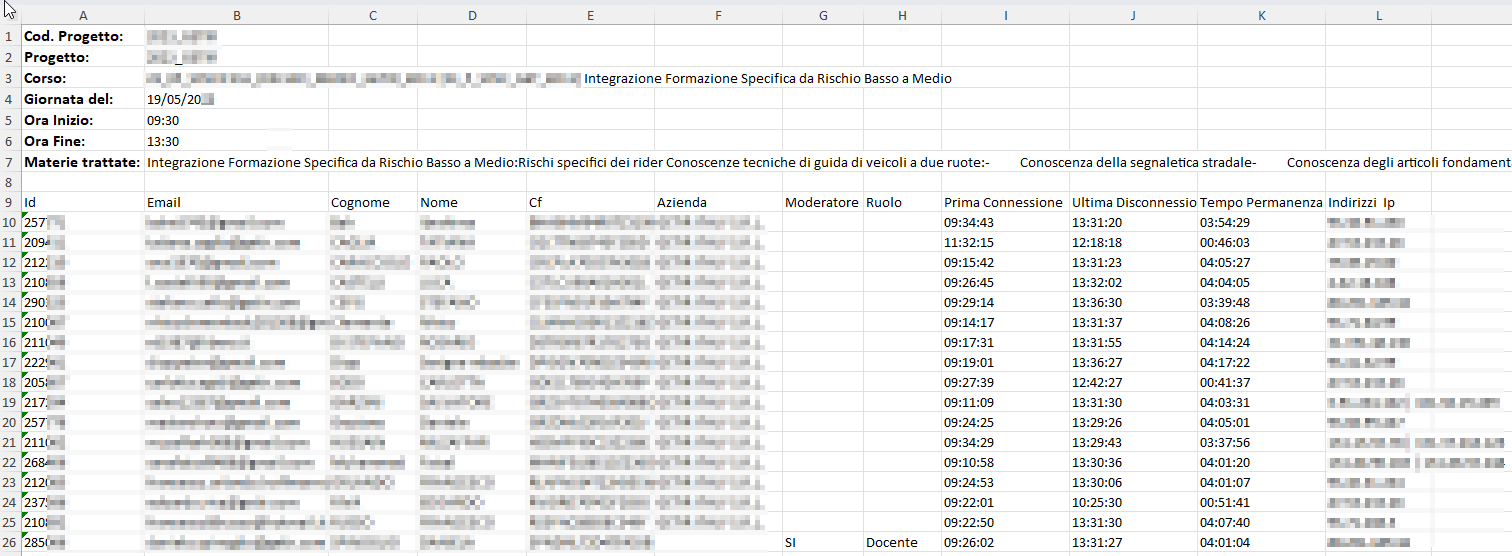Select row header 26

(x=10, y=542)
